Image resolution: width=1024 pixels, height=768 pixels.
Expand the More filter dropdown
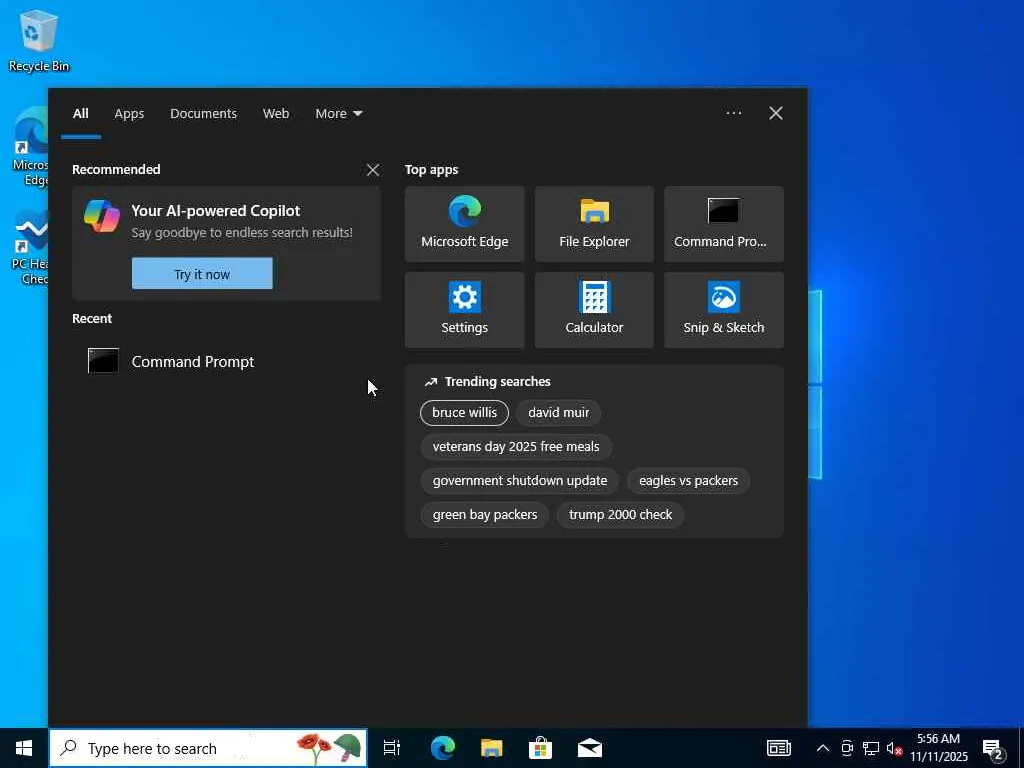point(338,114)
